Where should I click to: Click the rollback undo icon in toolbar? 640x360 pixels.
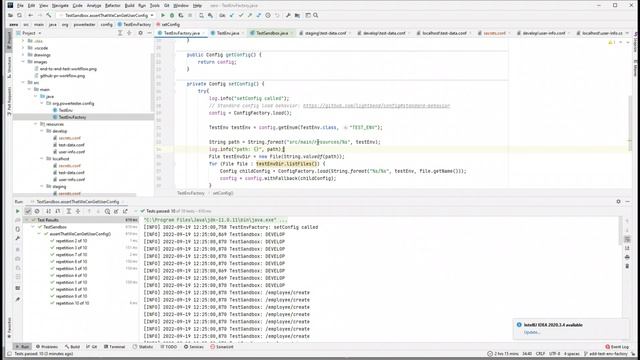click(x=278, y=16)
